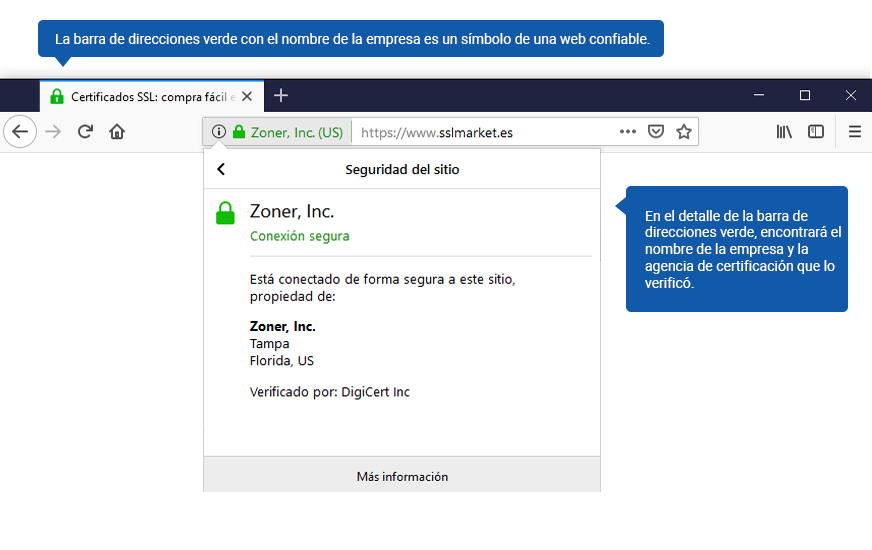
Task: Click the Zoner, Inc. (US) identity label
Action: [296, 132]
